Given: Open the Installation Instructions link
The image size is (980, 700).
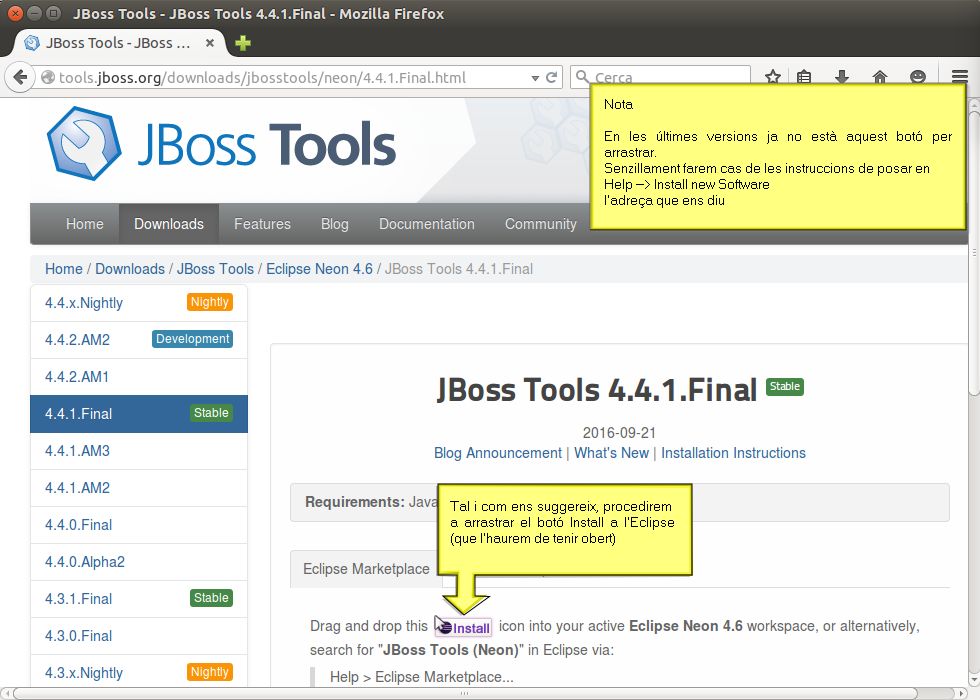Looking at the screenshot, I should [733, 452].
